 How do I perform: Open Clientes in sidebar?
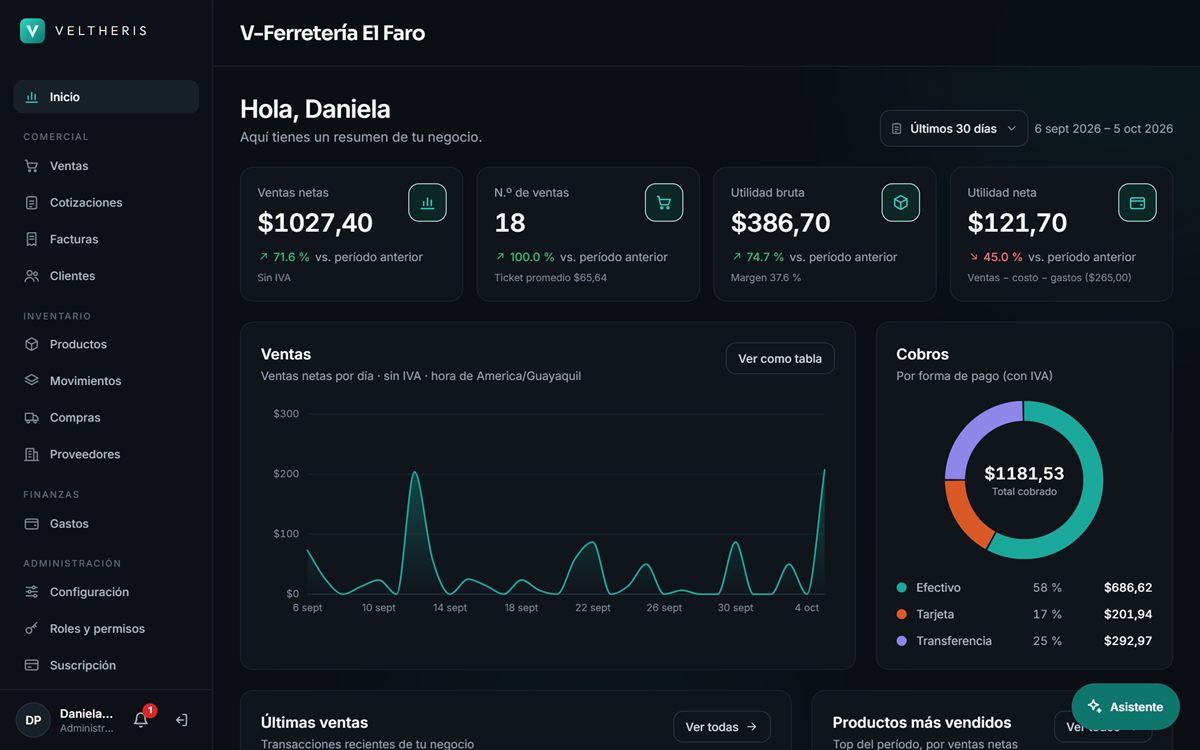point(106,276)
